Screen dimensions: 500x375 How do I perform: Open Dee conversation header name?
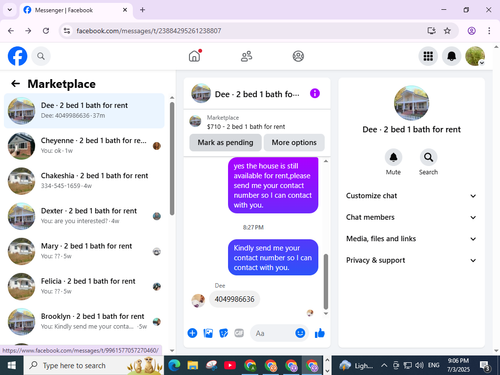coord(257,94)
